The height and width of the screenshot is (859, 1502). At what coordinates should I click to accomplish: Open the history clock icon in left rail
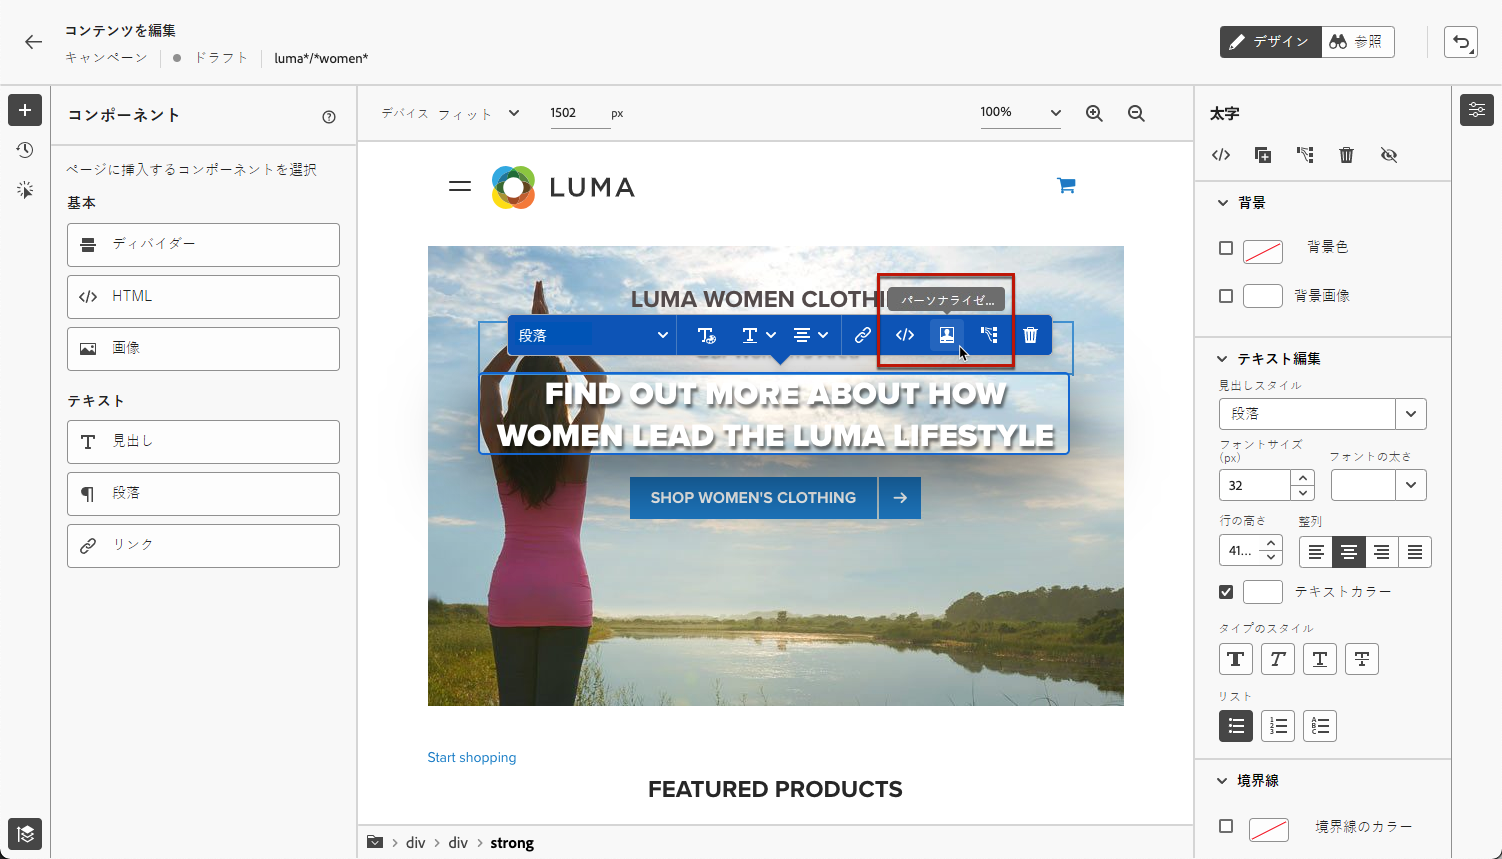[x=25, y=150]
